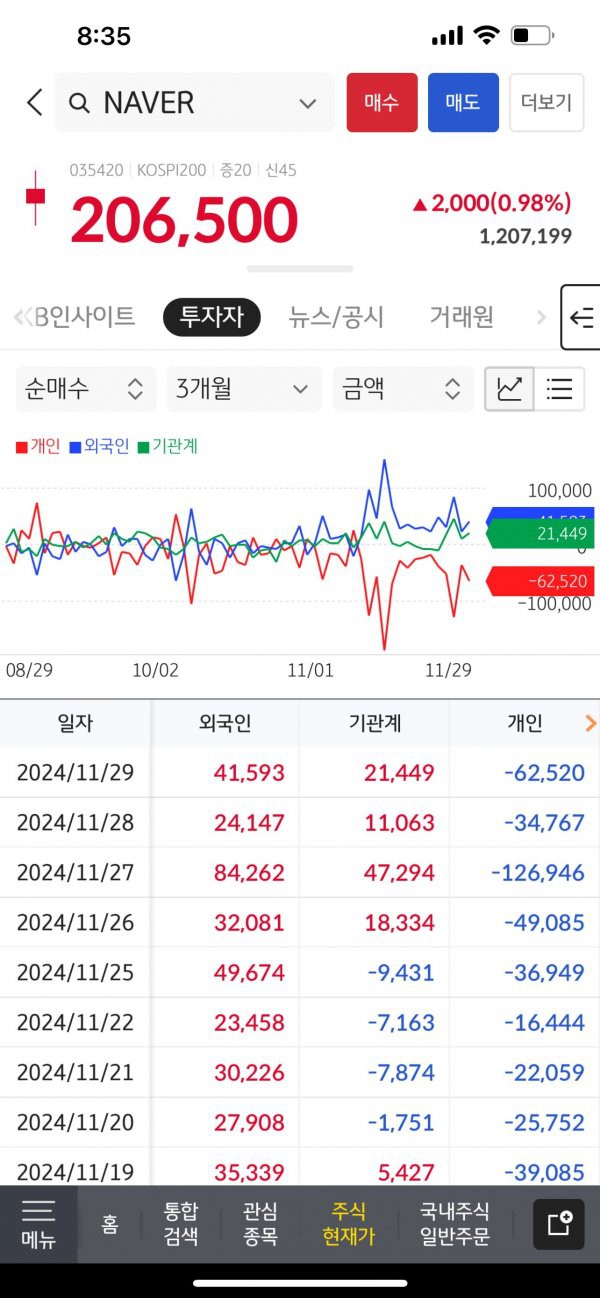Screen dimensions: 600x1298
Task: Switch to the 거래원 tab
Action: tap(461, 317)
